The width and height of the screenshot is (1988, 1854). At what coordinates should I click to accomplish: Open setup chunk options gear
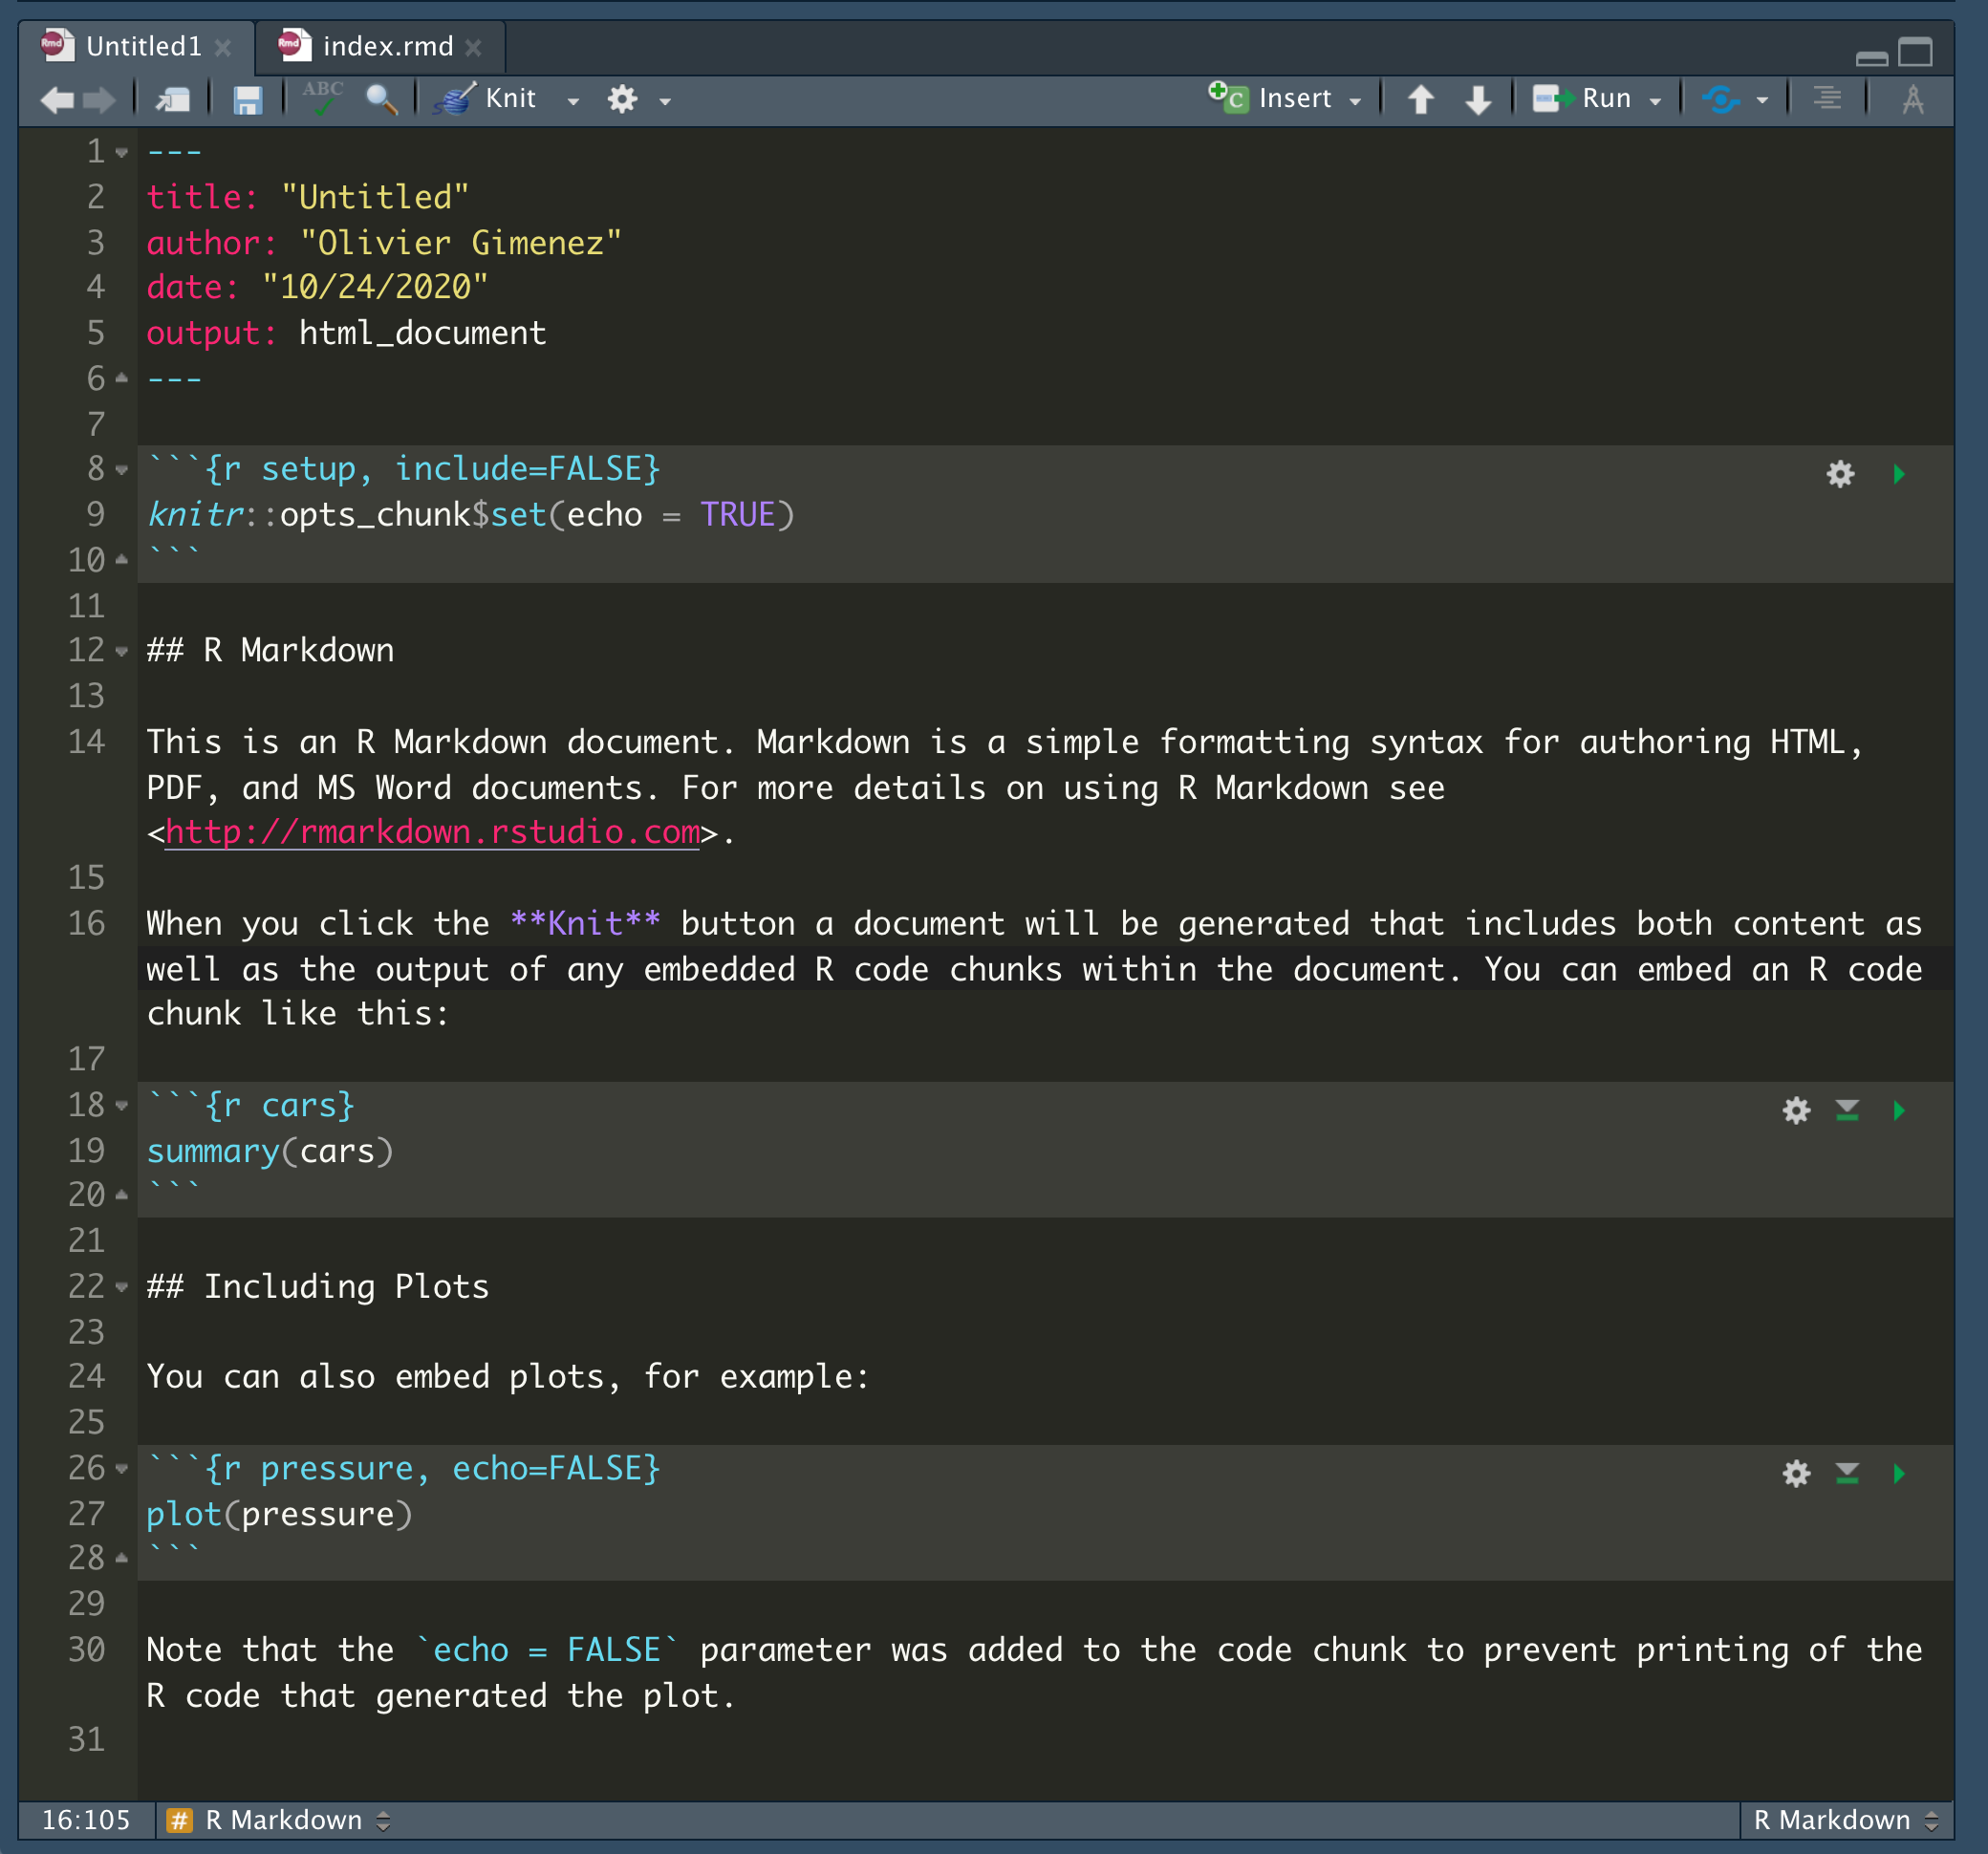pos(1840,474)
